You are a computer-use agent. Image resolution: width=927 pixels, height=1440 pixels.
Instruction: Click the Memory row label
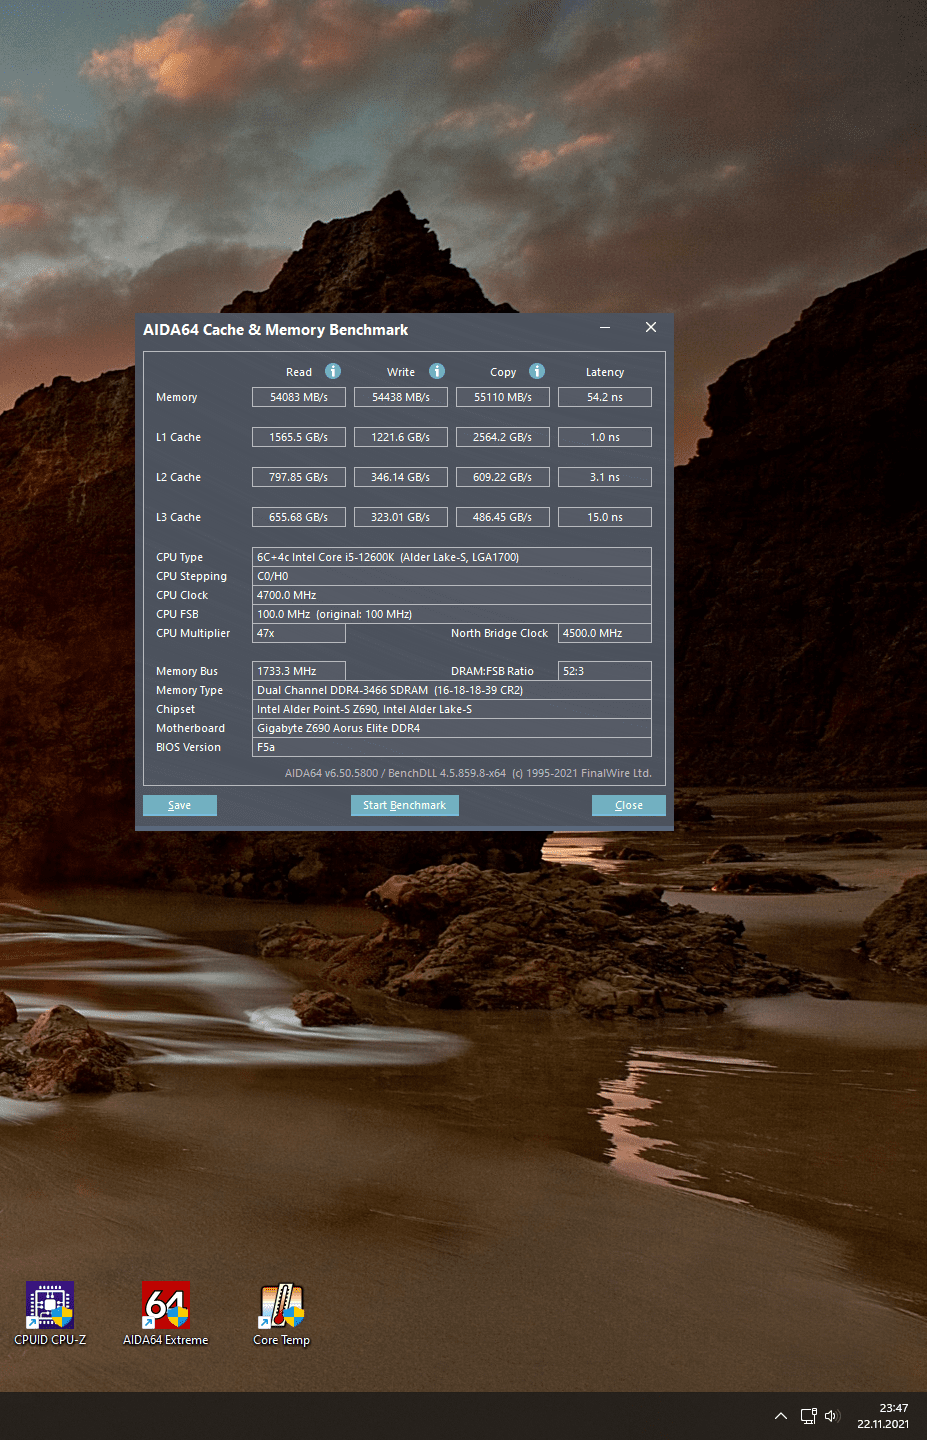[177, 397]
